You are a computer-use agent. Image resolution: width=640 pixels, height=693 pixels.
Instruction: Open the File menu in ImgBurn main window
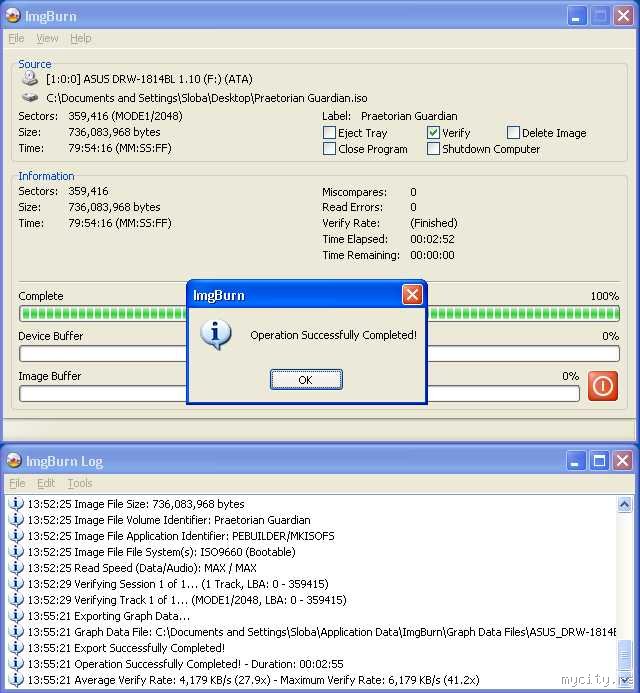[x=16, y=38]
